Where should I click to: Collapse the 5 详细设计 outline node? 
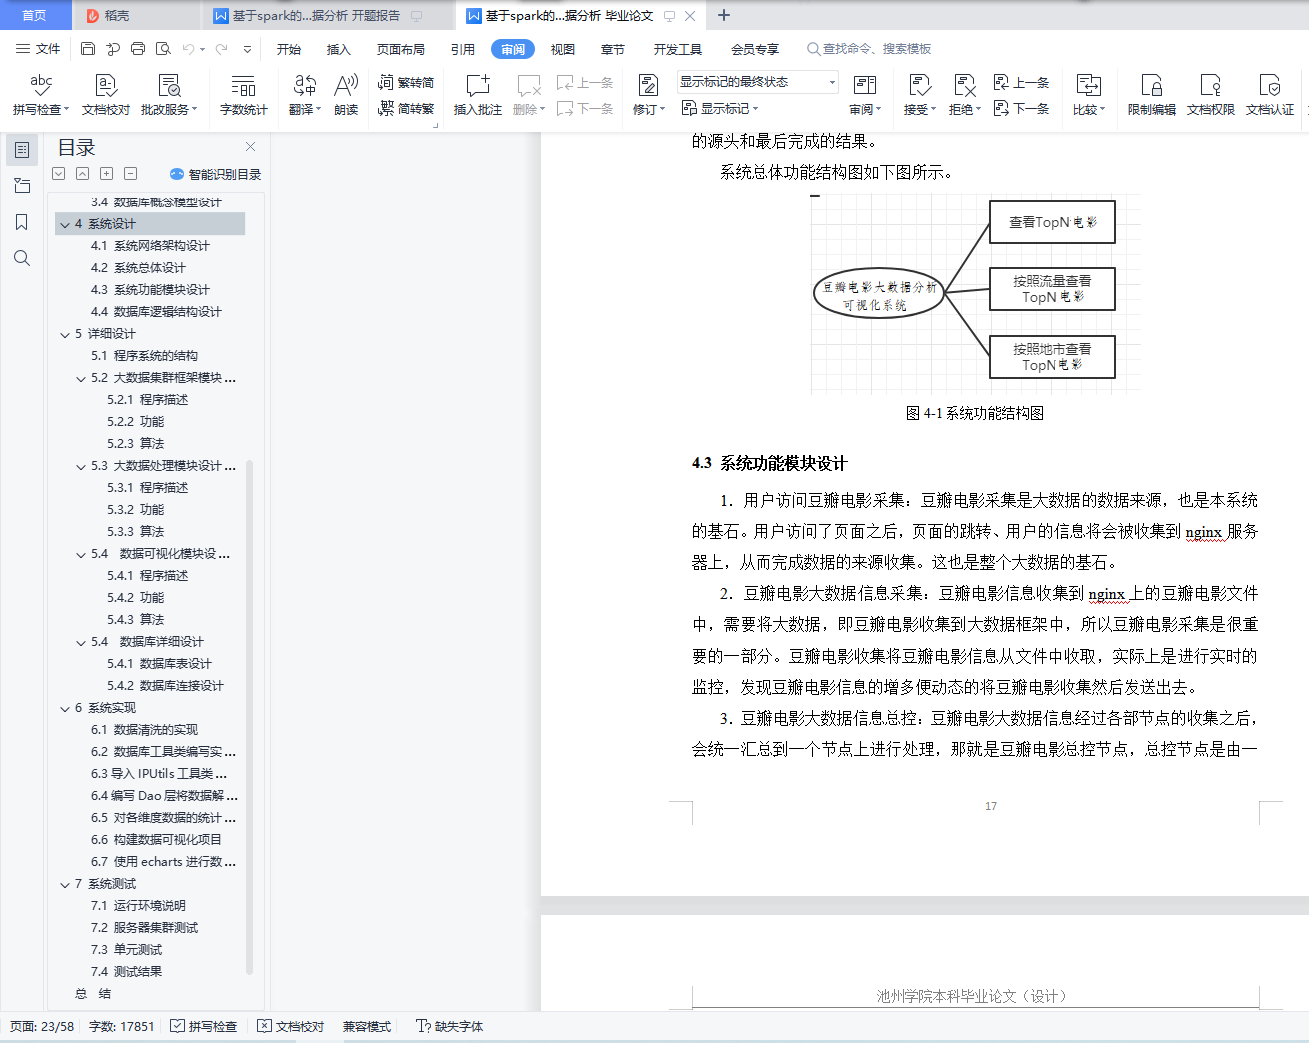tap(64, 334)
